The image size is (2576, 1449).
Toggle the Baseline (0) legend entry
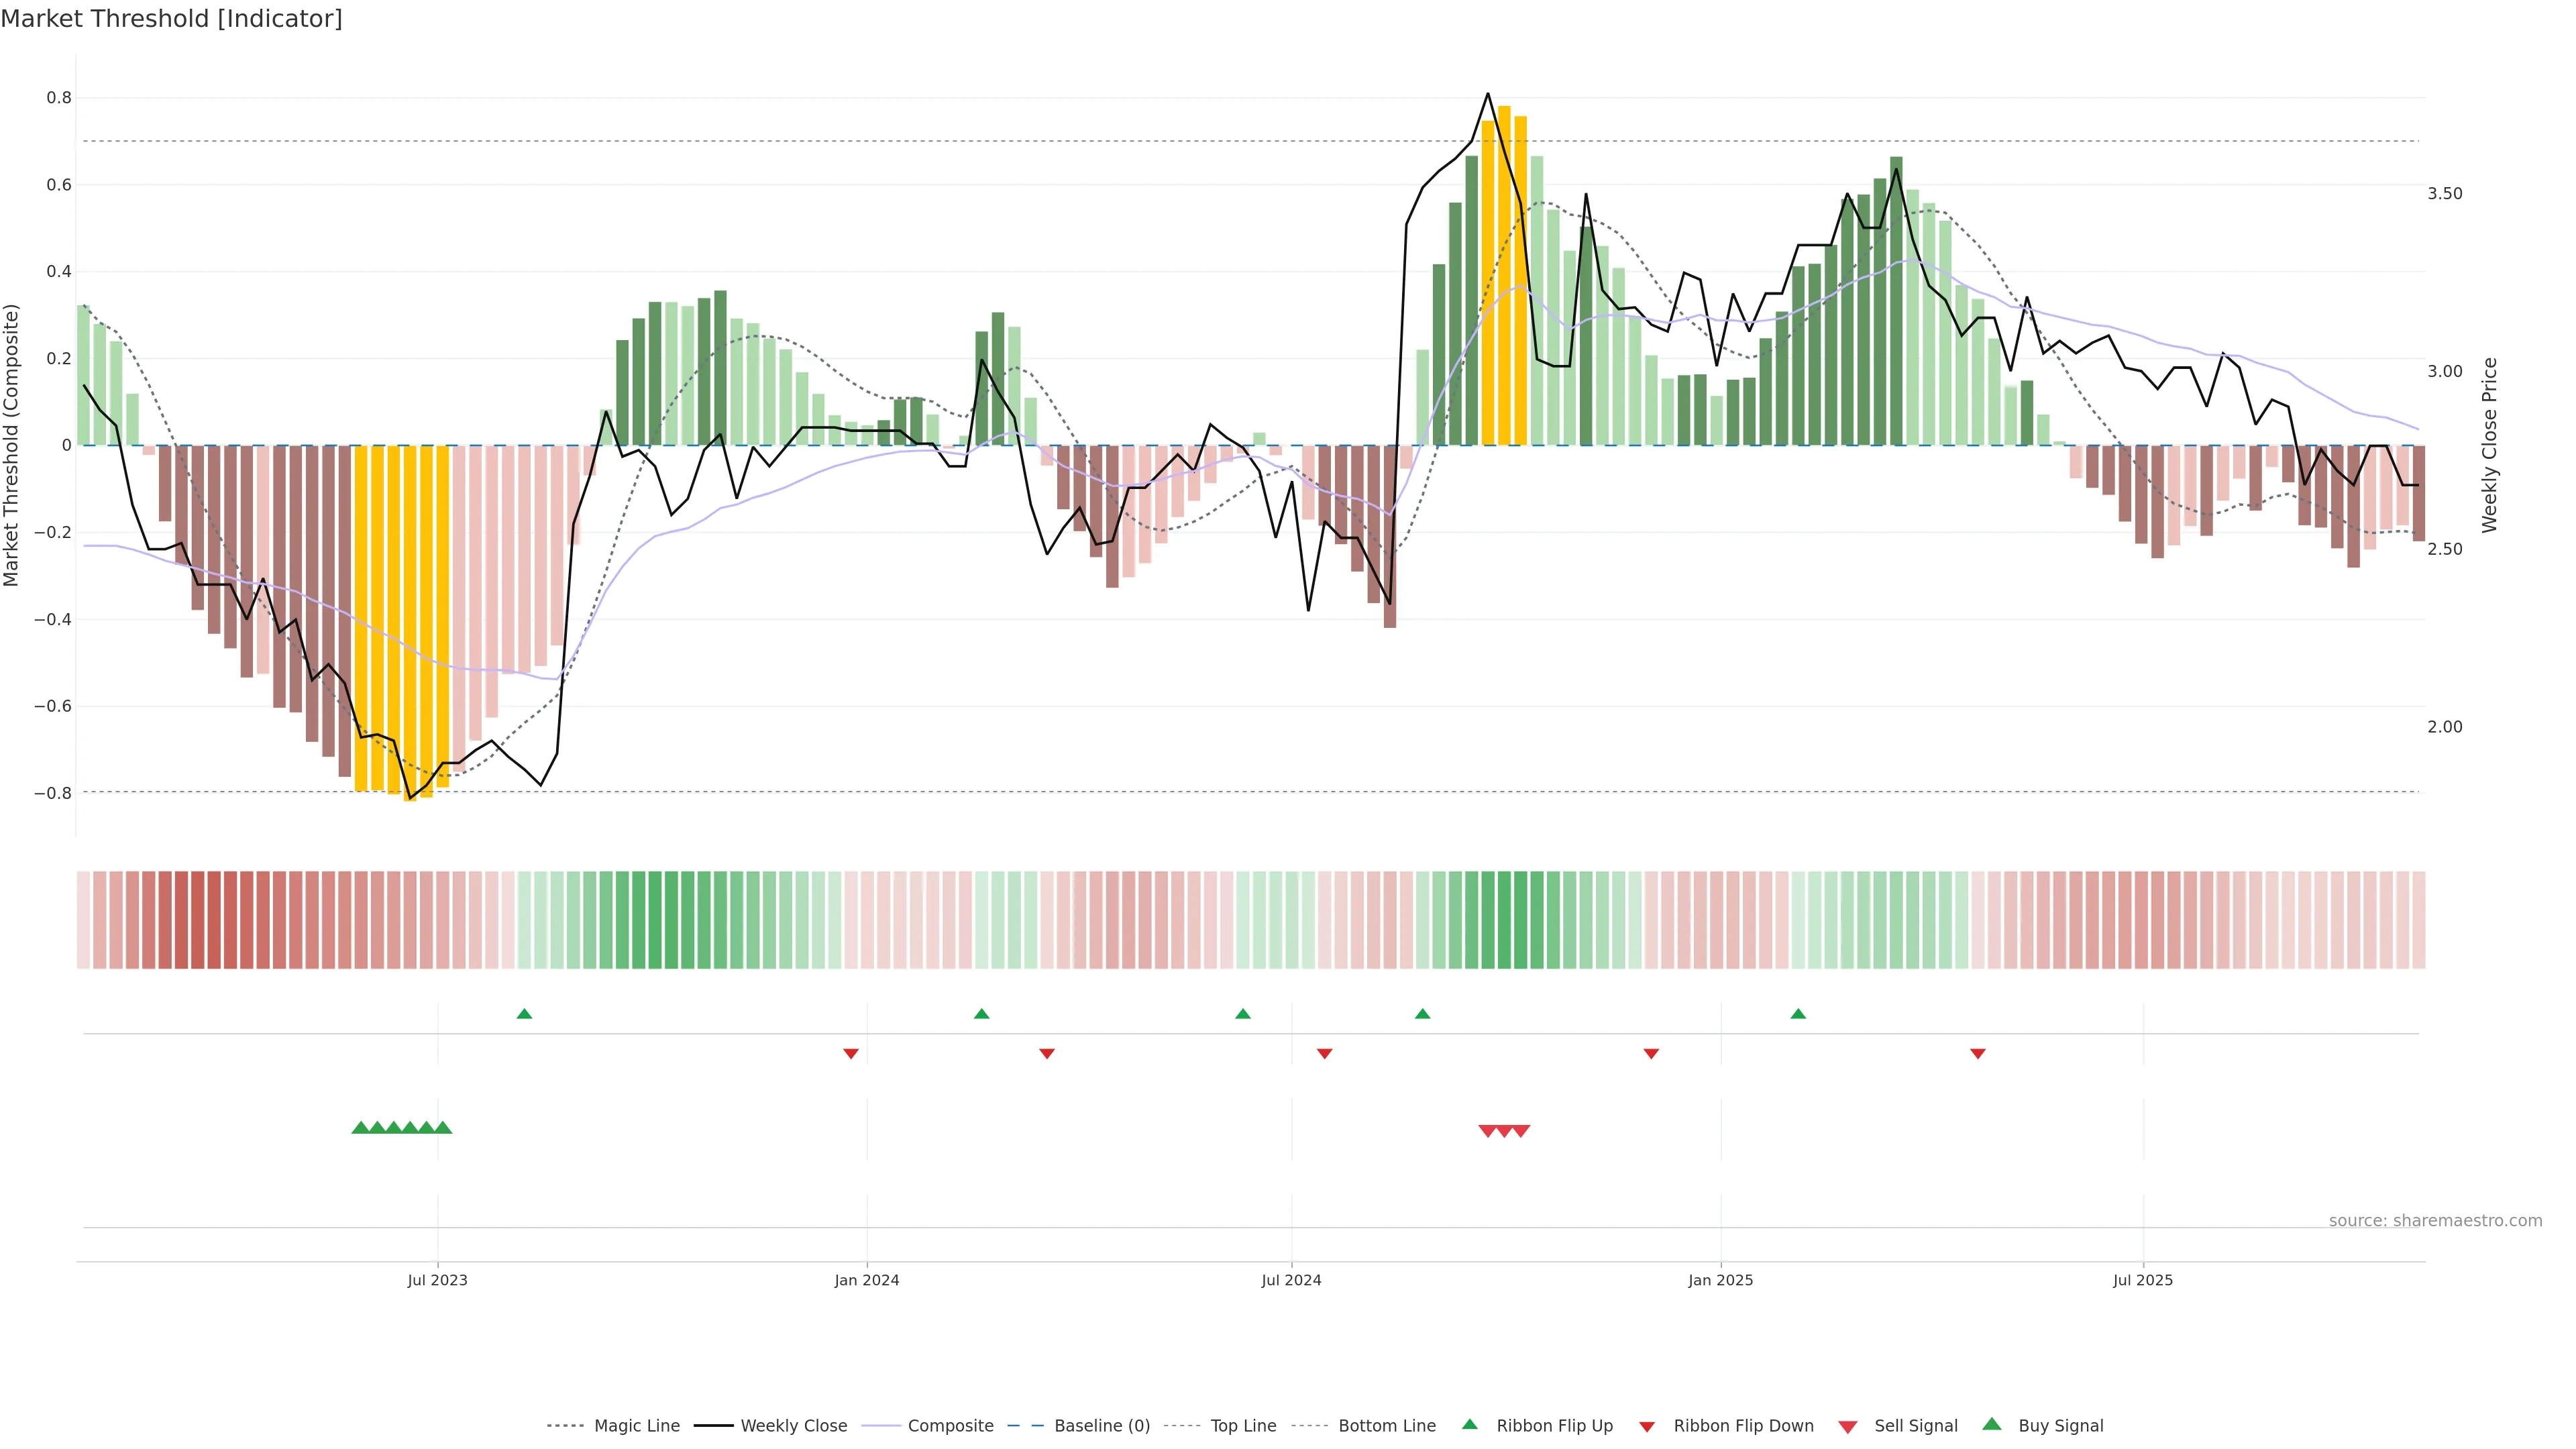tap(1102, 1426)
